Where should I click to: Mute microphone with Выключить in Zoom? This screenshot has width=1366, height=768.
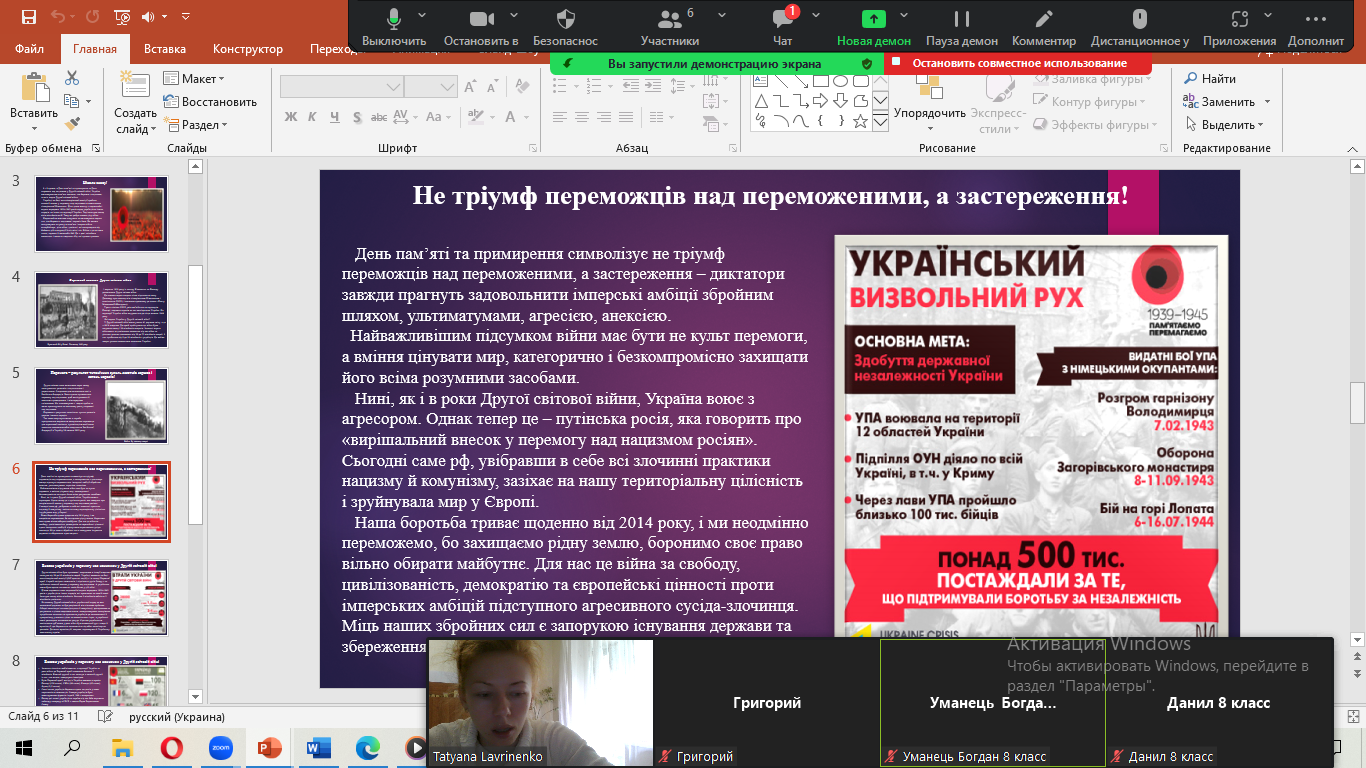pyautogui.click(x=394, y=26)
